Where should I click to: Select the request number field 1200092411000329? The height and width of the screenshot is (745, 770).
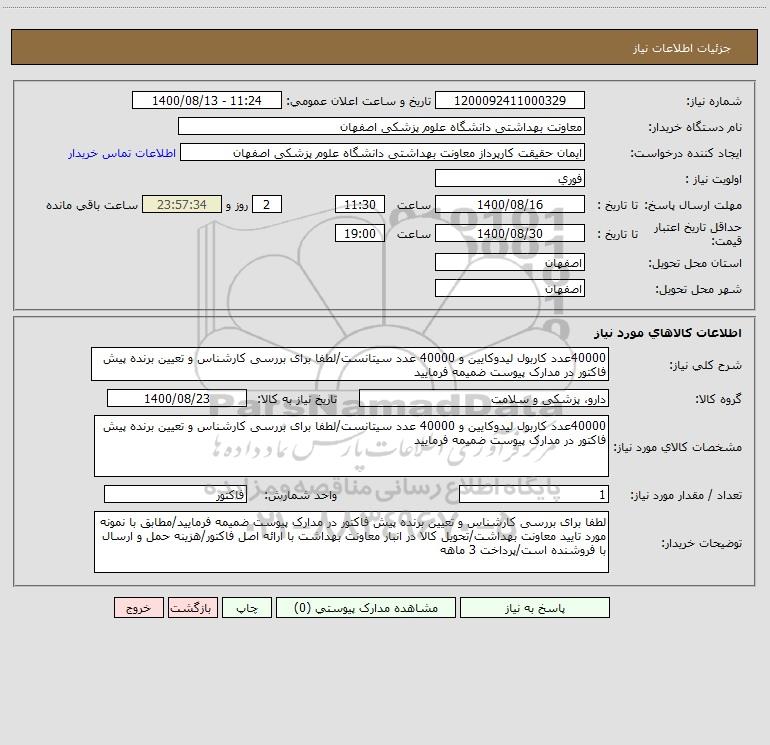coord(510,100)
